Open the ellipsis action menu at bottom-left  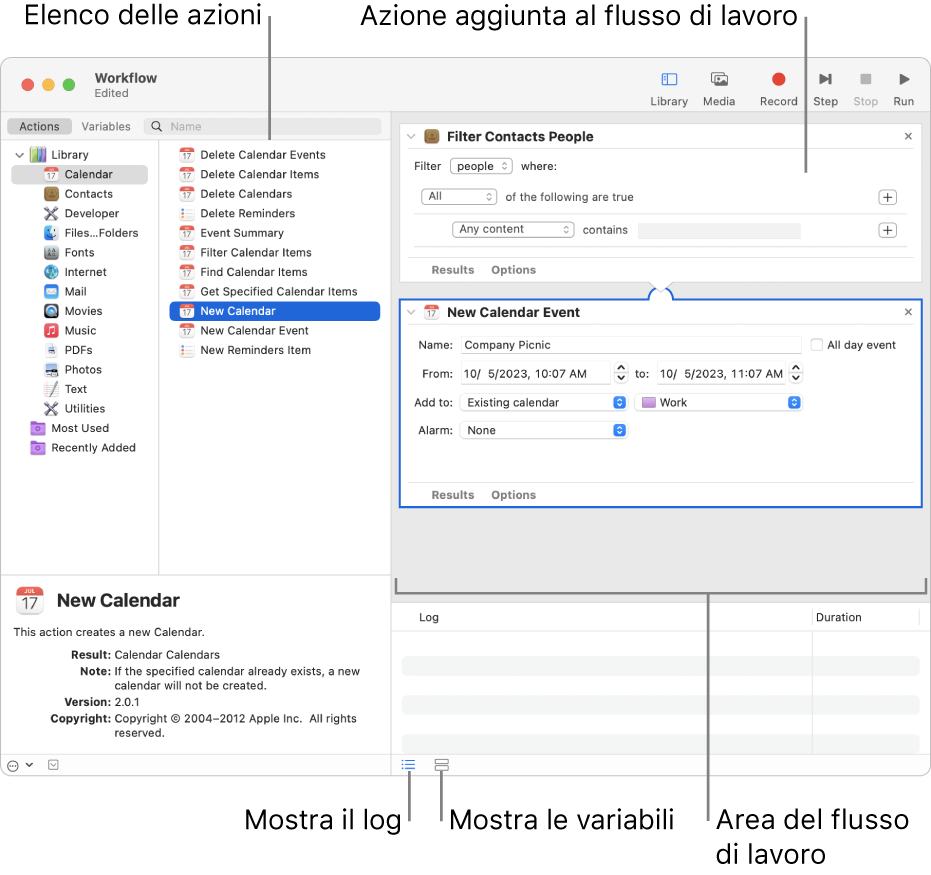click(x=20, y=766)
